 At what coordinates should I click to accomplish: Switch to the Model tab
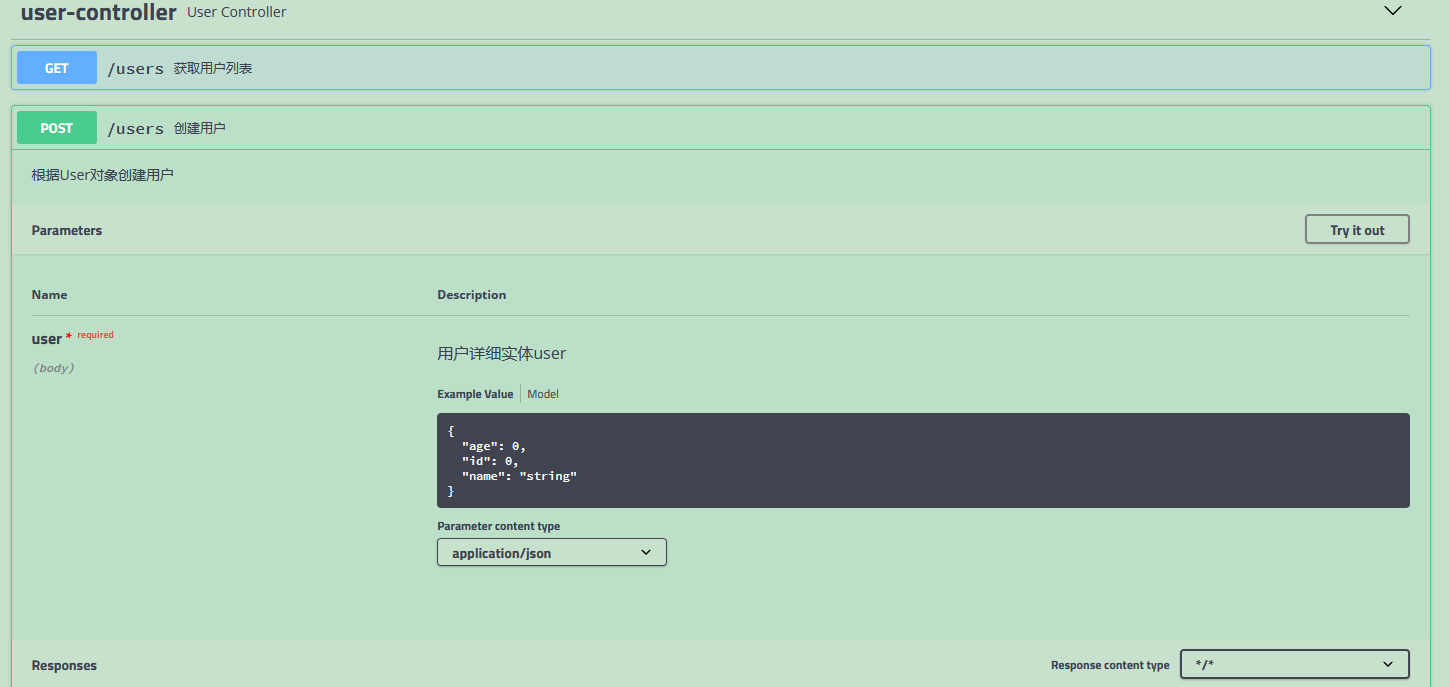click(543, 394)
